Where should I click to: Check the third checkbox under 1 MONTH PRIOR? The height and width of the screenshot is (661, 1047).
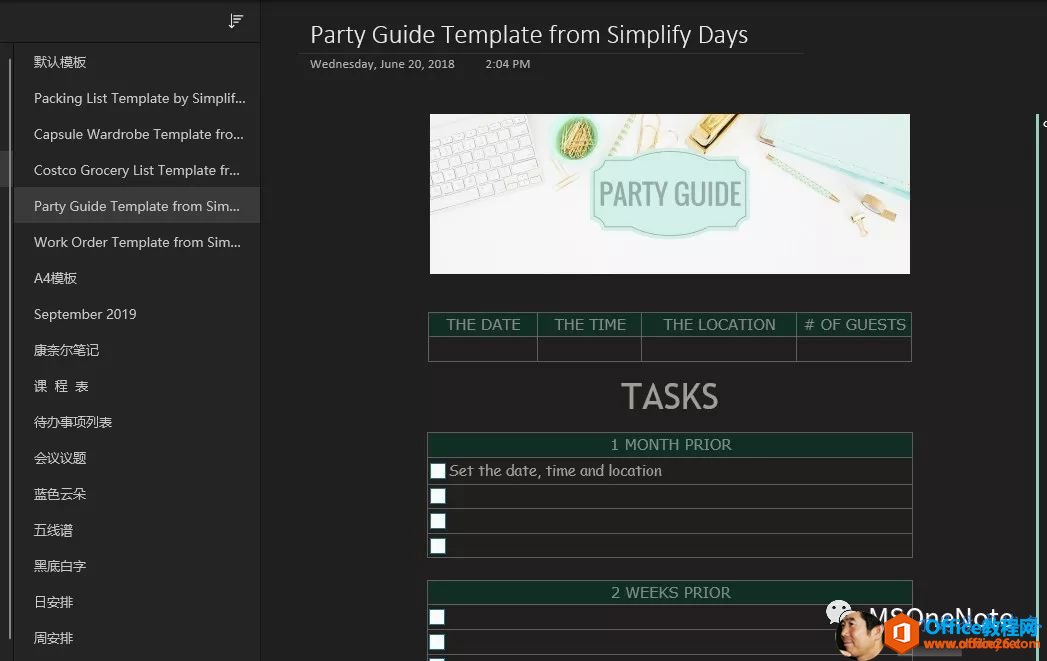click(438, 521)
